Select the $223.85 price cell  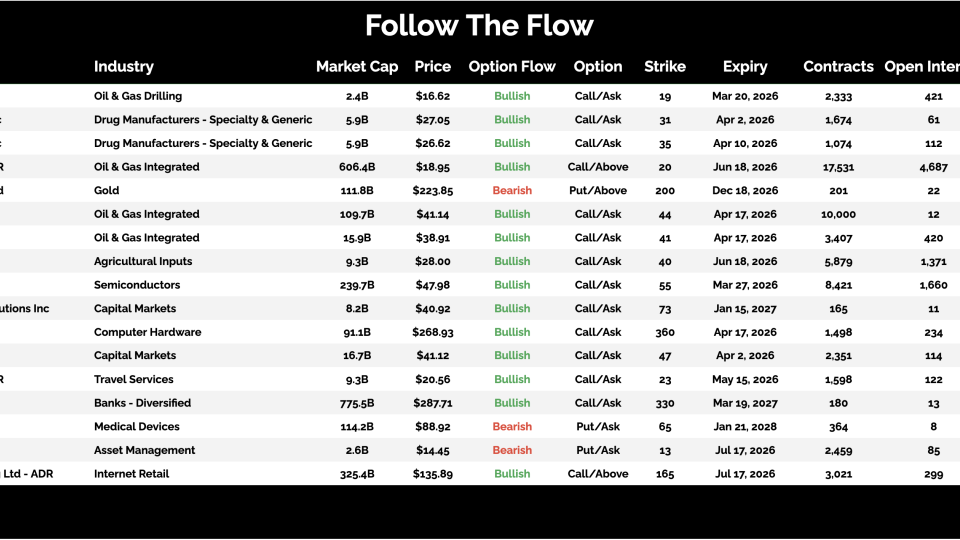click(433, 191)
